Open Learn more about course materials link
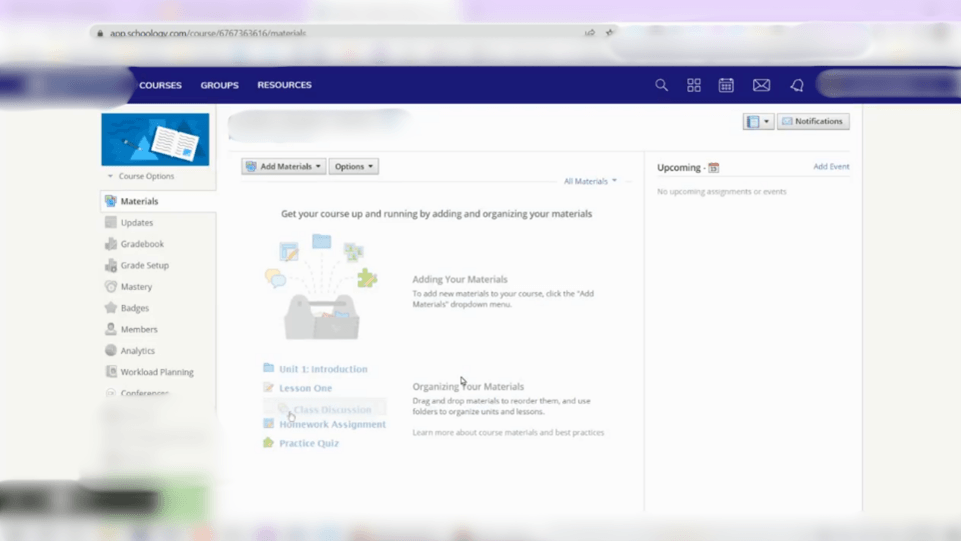Screen dimensions: 961x541 (x=508, y=433)
